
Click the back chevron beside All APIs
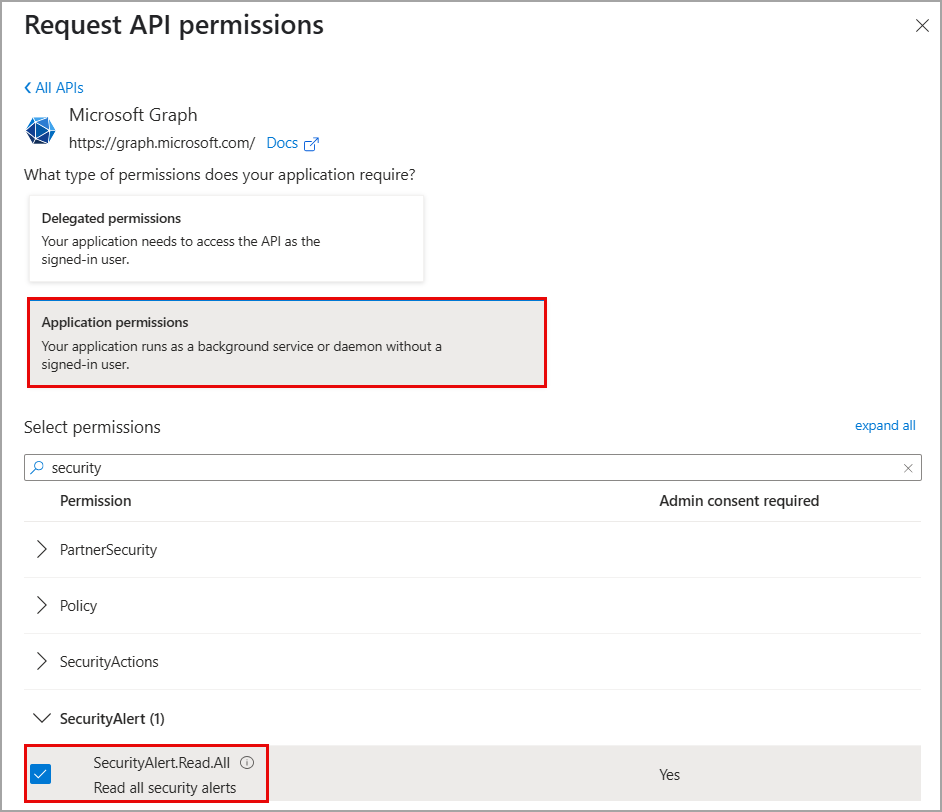click(28, 88)
